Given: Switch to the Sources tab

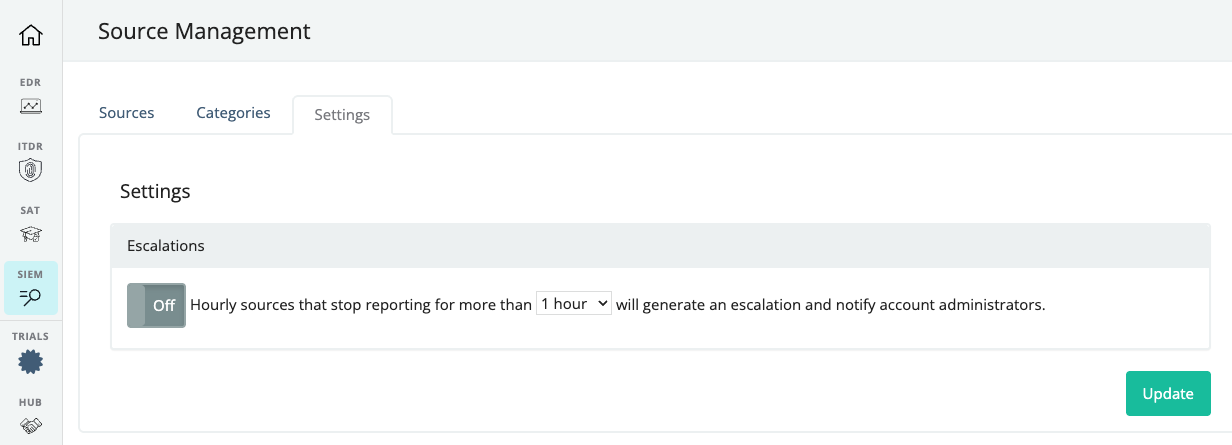Looking at the screenshot, I should click(127, 113).
